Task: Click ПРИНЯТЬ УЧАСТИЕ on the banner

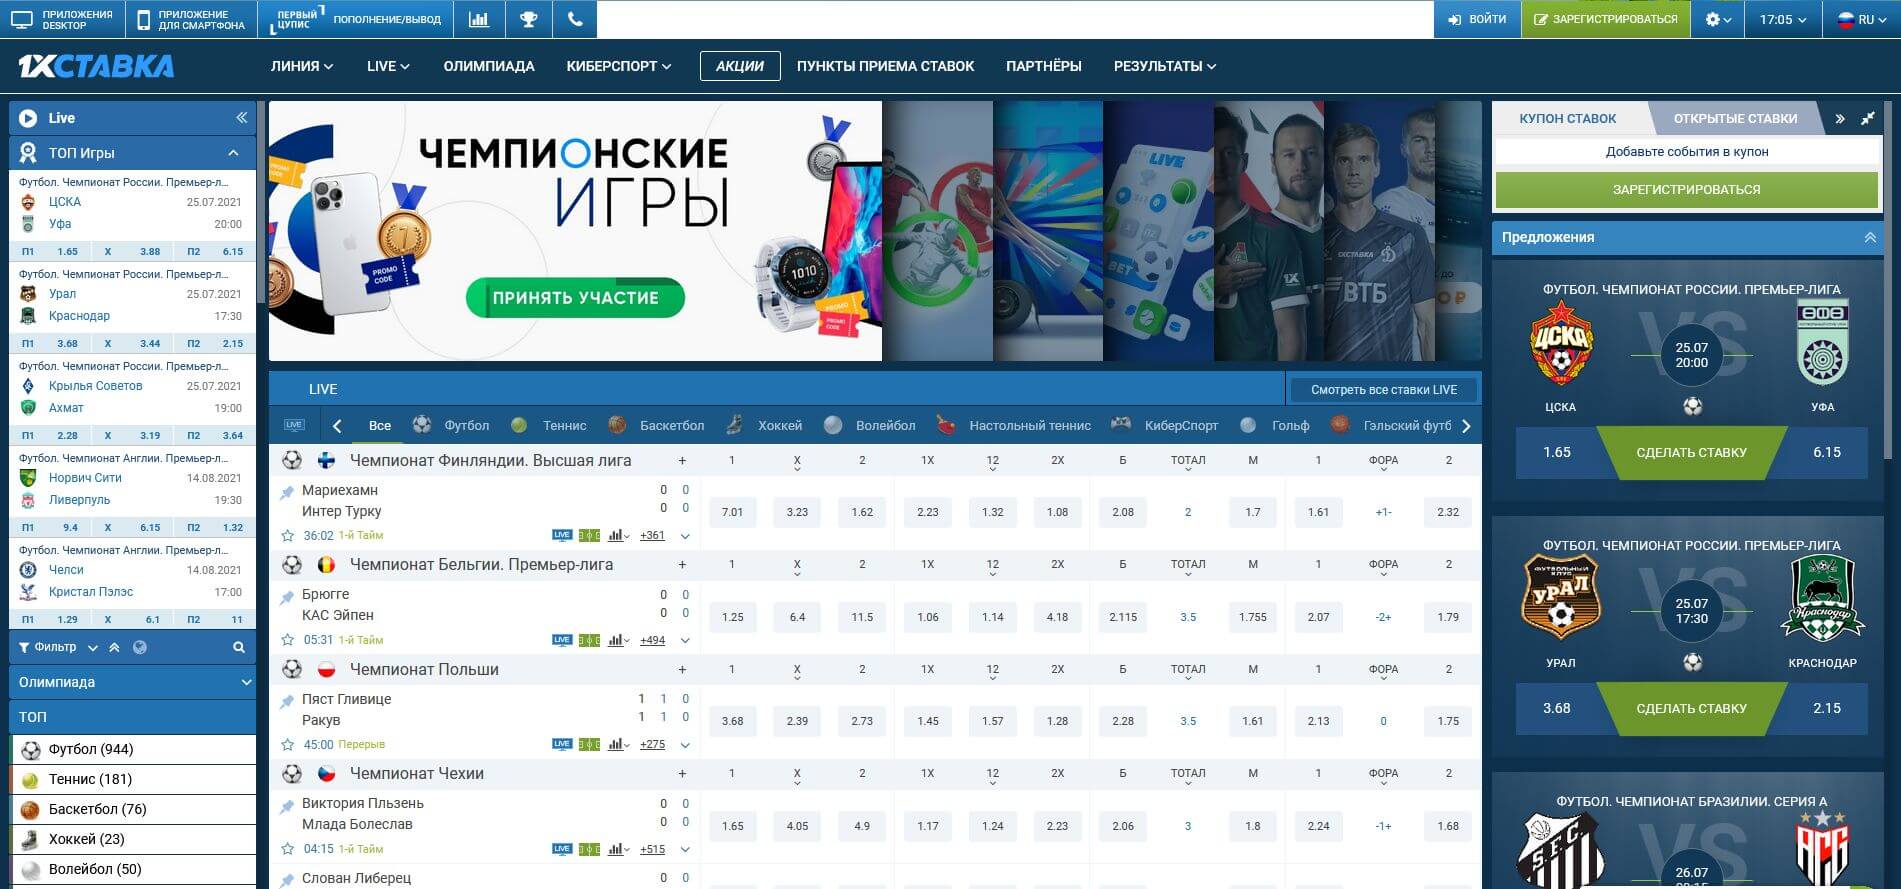Action: [575, 298]
